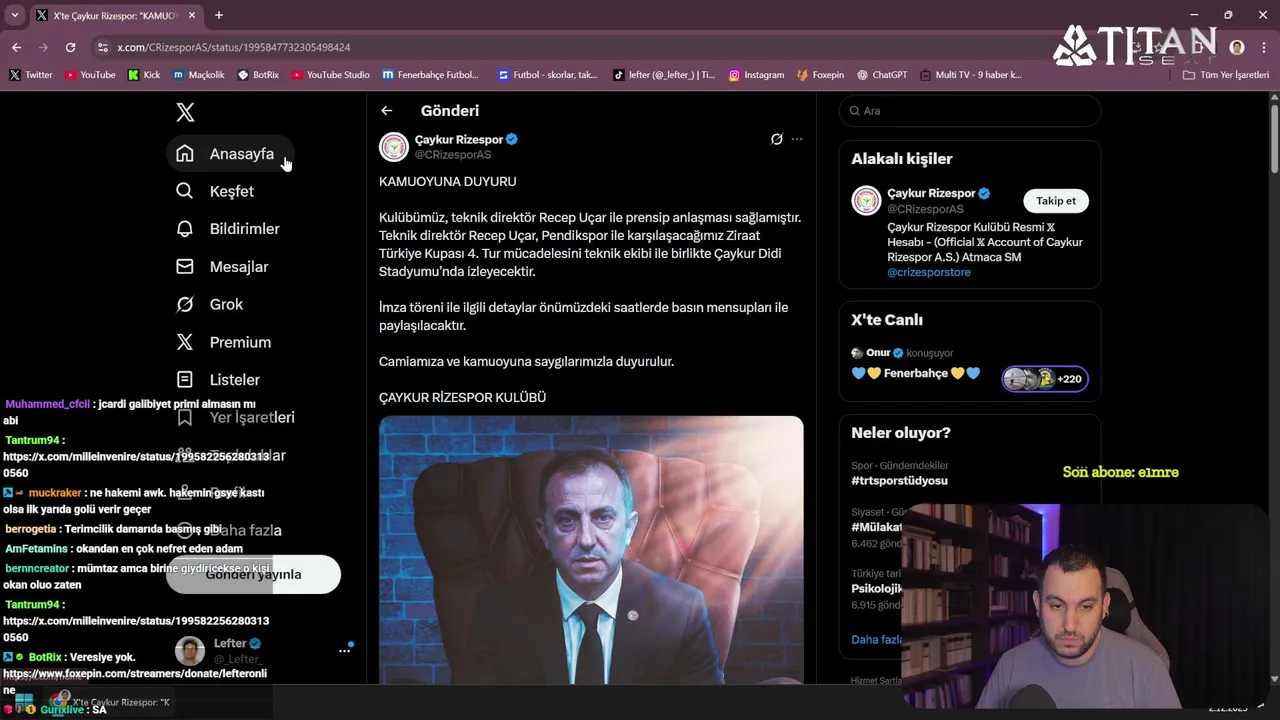Open @crizesporstore link
The width and height of the screenshot is (1280, 720).
click(929, 272)
